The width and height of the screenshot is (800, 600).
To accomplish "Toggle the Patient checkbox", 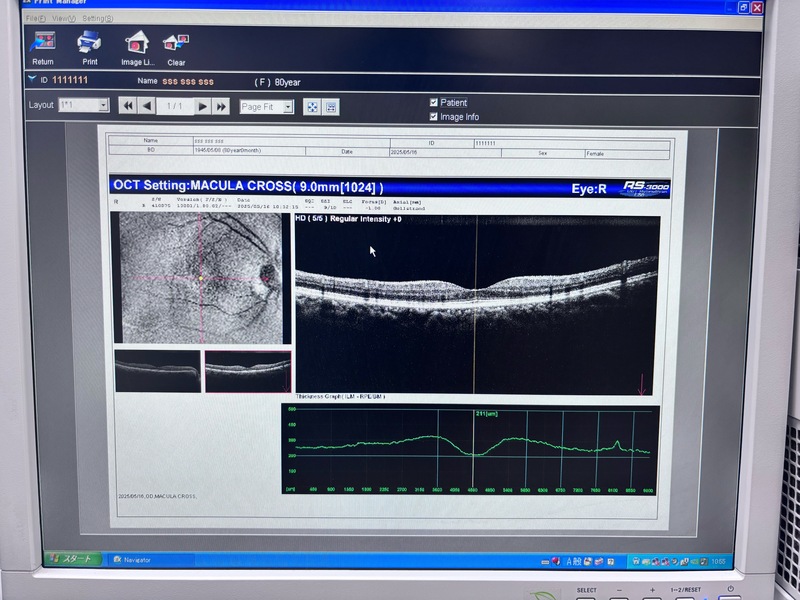I will click(x=433, y=102).
